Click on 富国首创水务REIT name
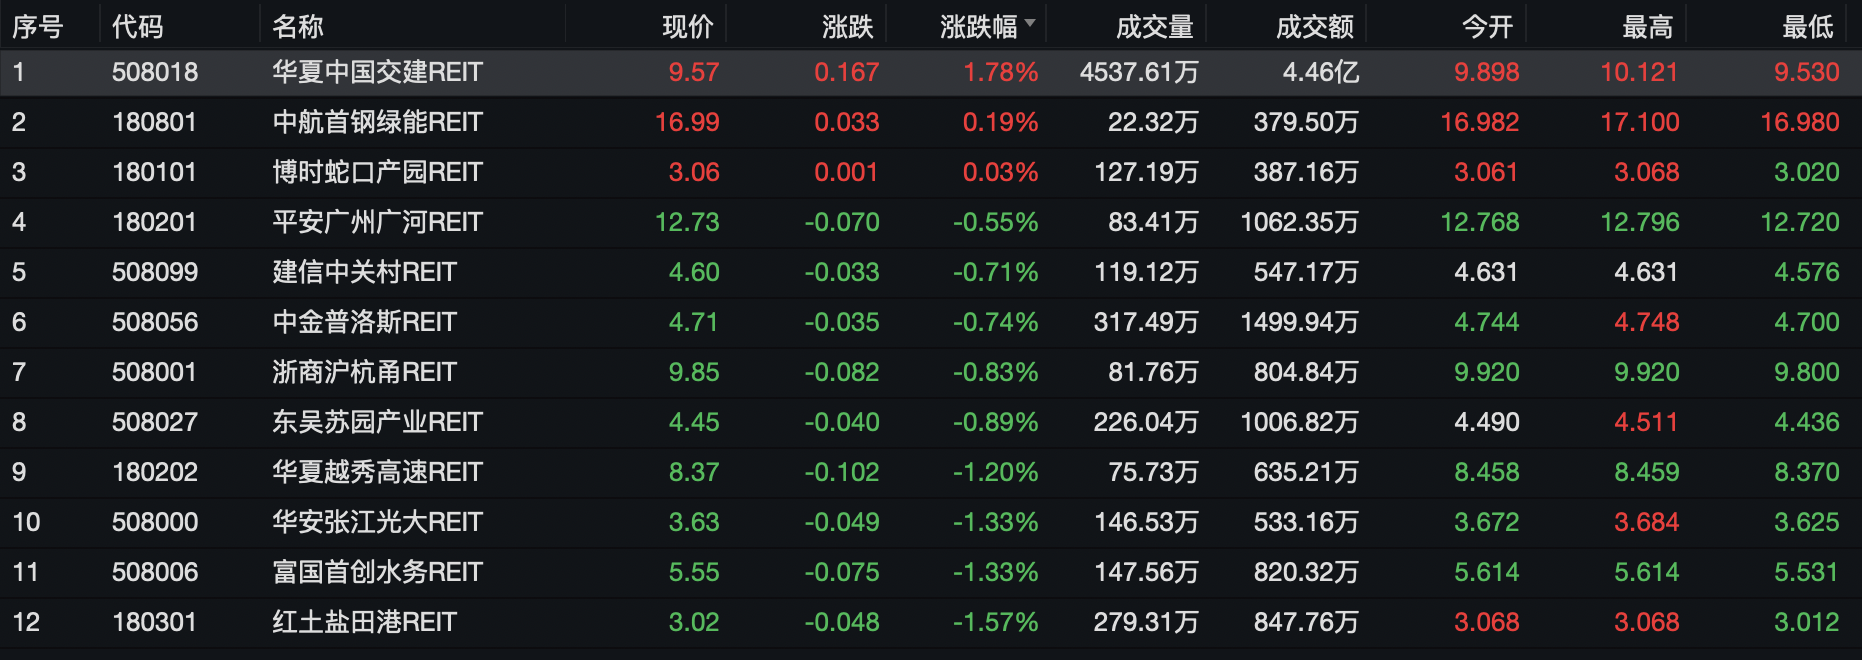This screenshot has width=1862, height=660. click(x=377, y=572)
